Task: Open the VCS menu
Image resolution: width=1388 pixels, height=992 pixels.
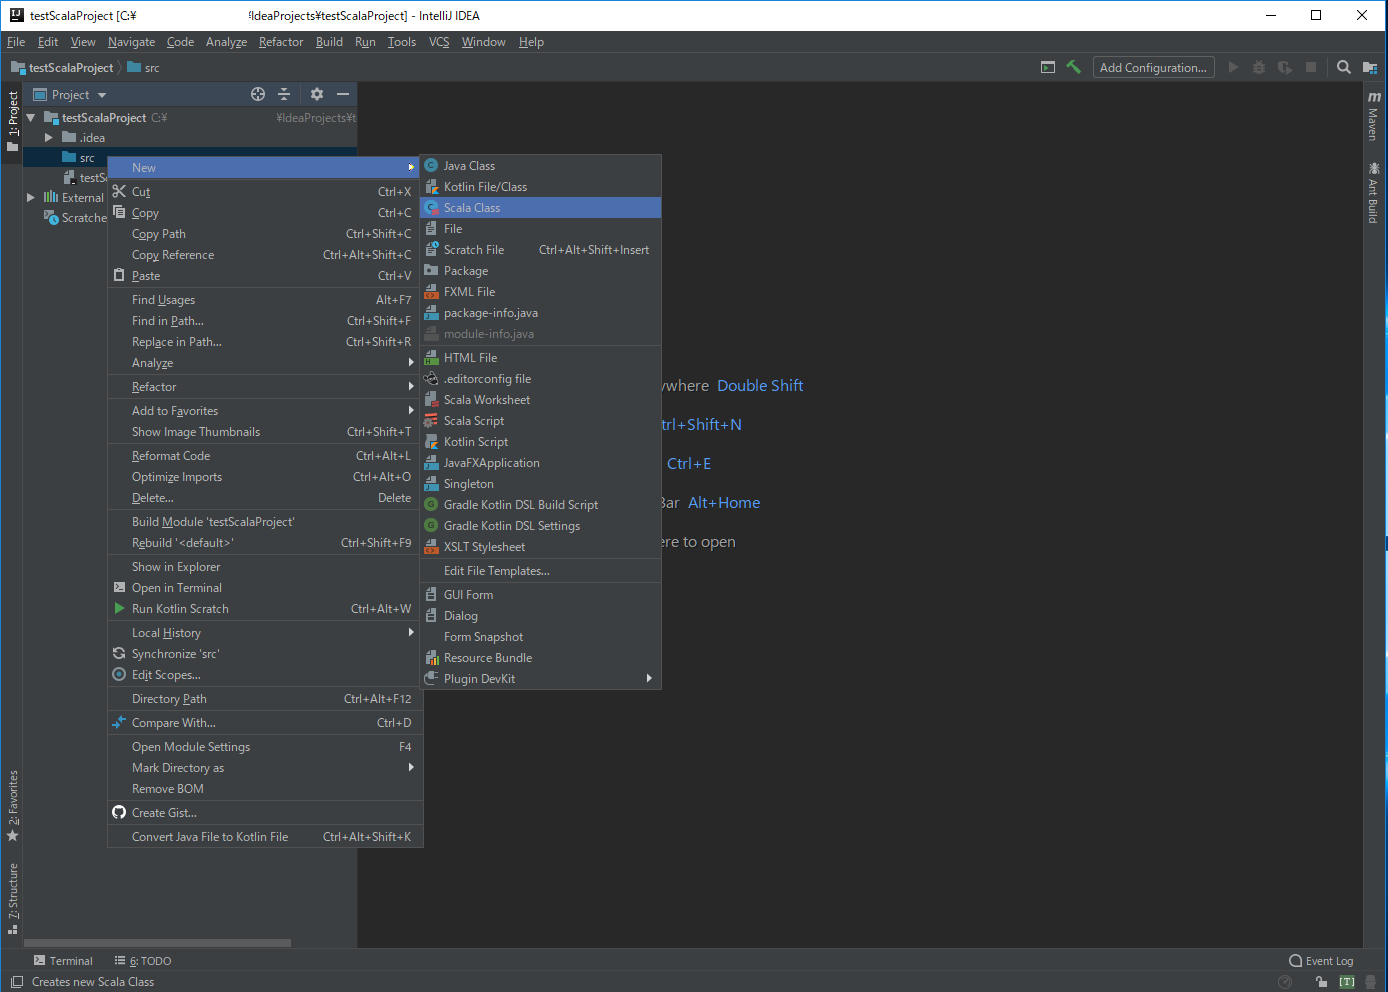Action: (x=439, y=42)
